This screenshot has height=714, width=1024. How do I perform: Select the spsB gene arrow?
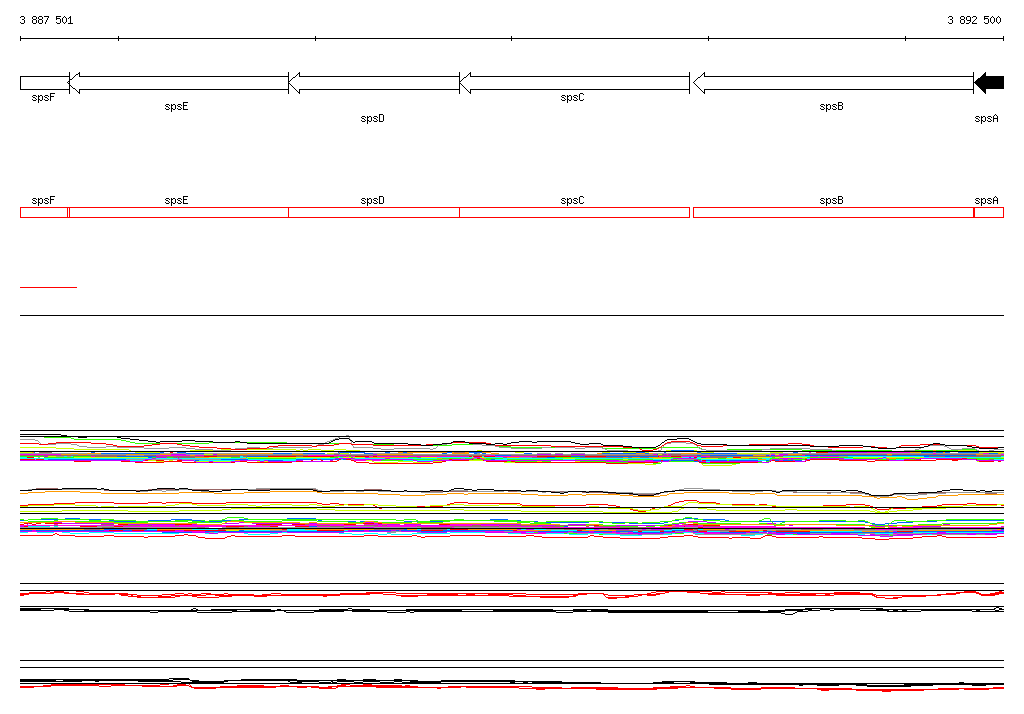(833, 83)
